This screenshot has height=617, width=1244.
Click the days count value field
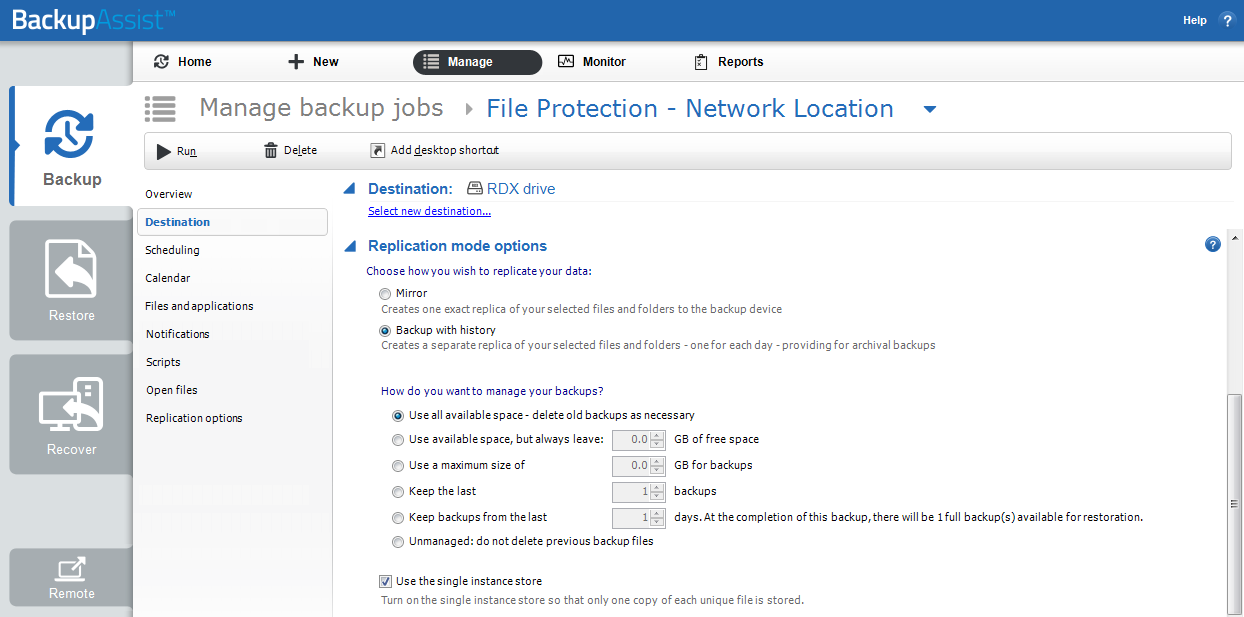pyautogui.click(x=631, y=517)
